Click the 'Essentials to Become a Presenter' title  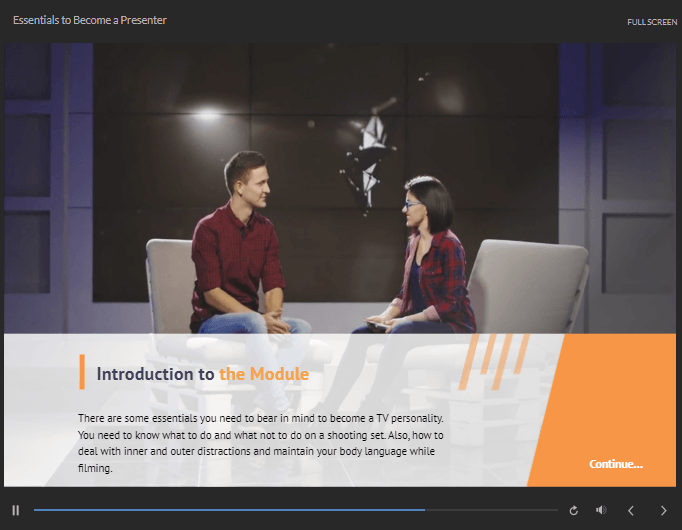click(x=90, y=20)
